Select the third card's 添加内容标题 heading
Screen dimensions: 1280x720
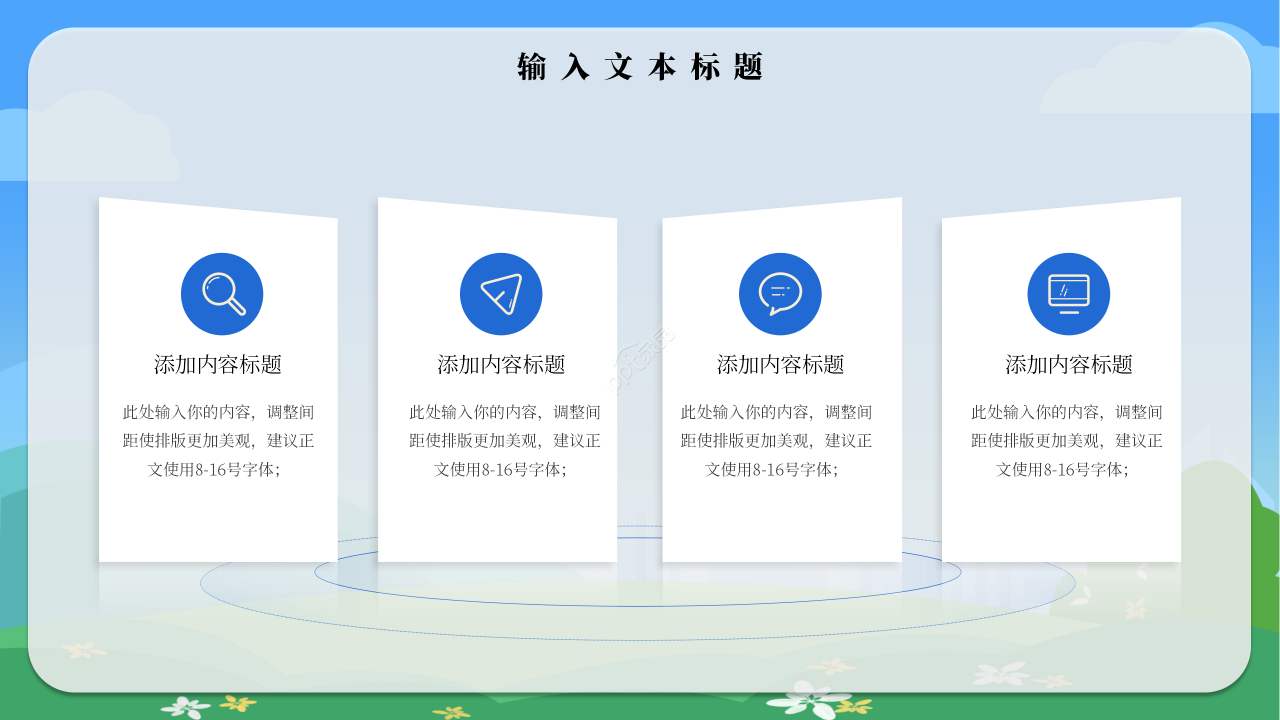(x=780, y=364)
